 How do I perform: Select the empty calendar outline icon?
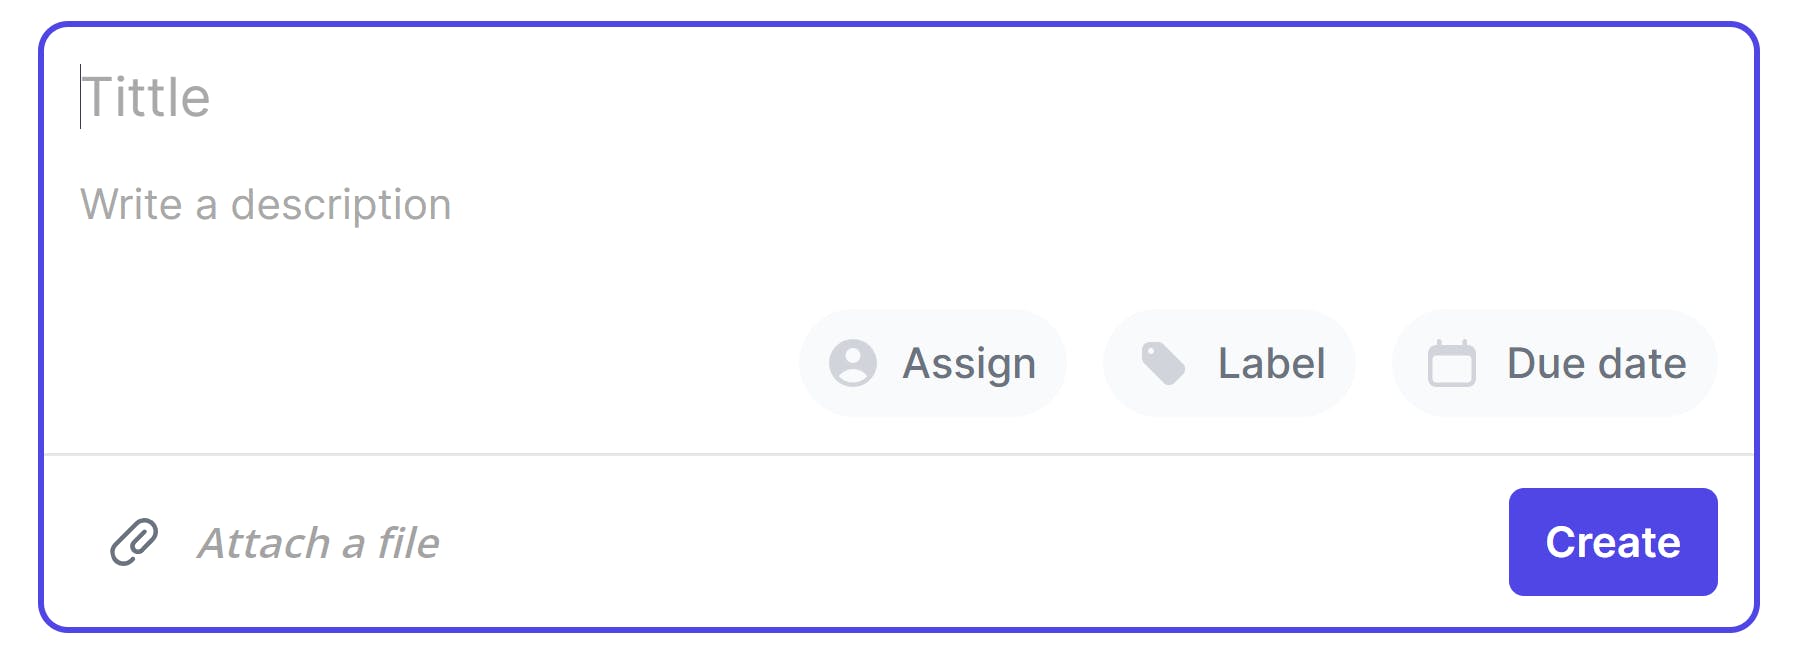click(1452, 363)
